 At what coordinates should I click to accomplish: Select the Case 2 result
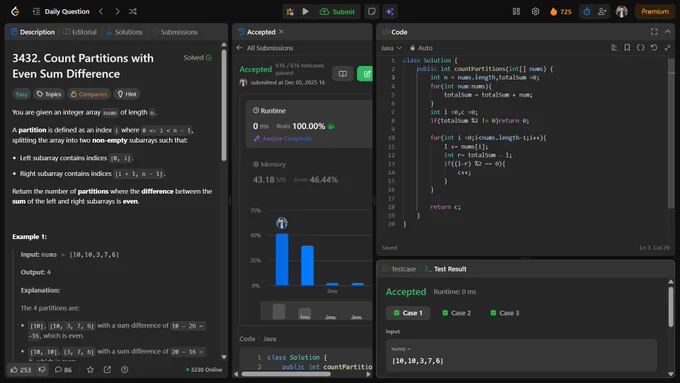[456, 313]
